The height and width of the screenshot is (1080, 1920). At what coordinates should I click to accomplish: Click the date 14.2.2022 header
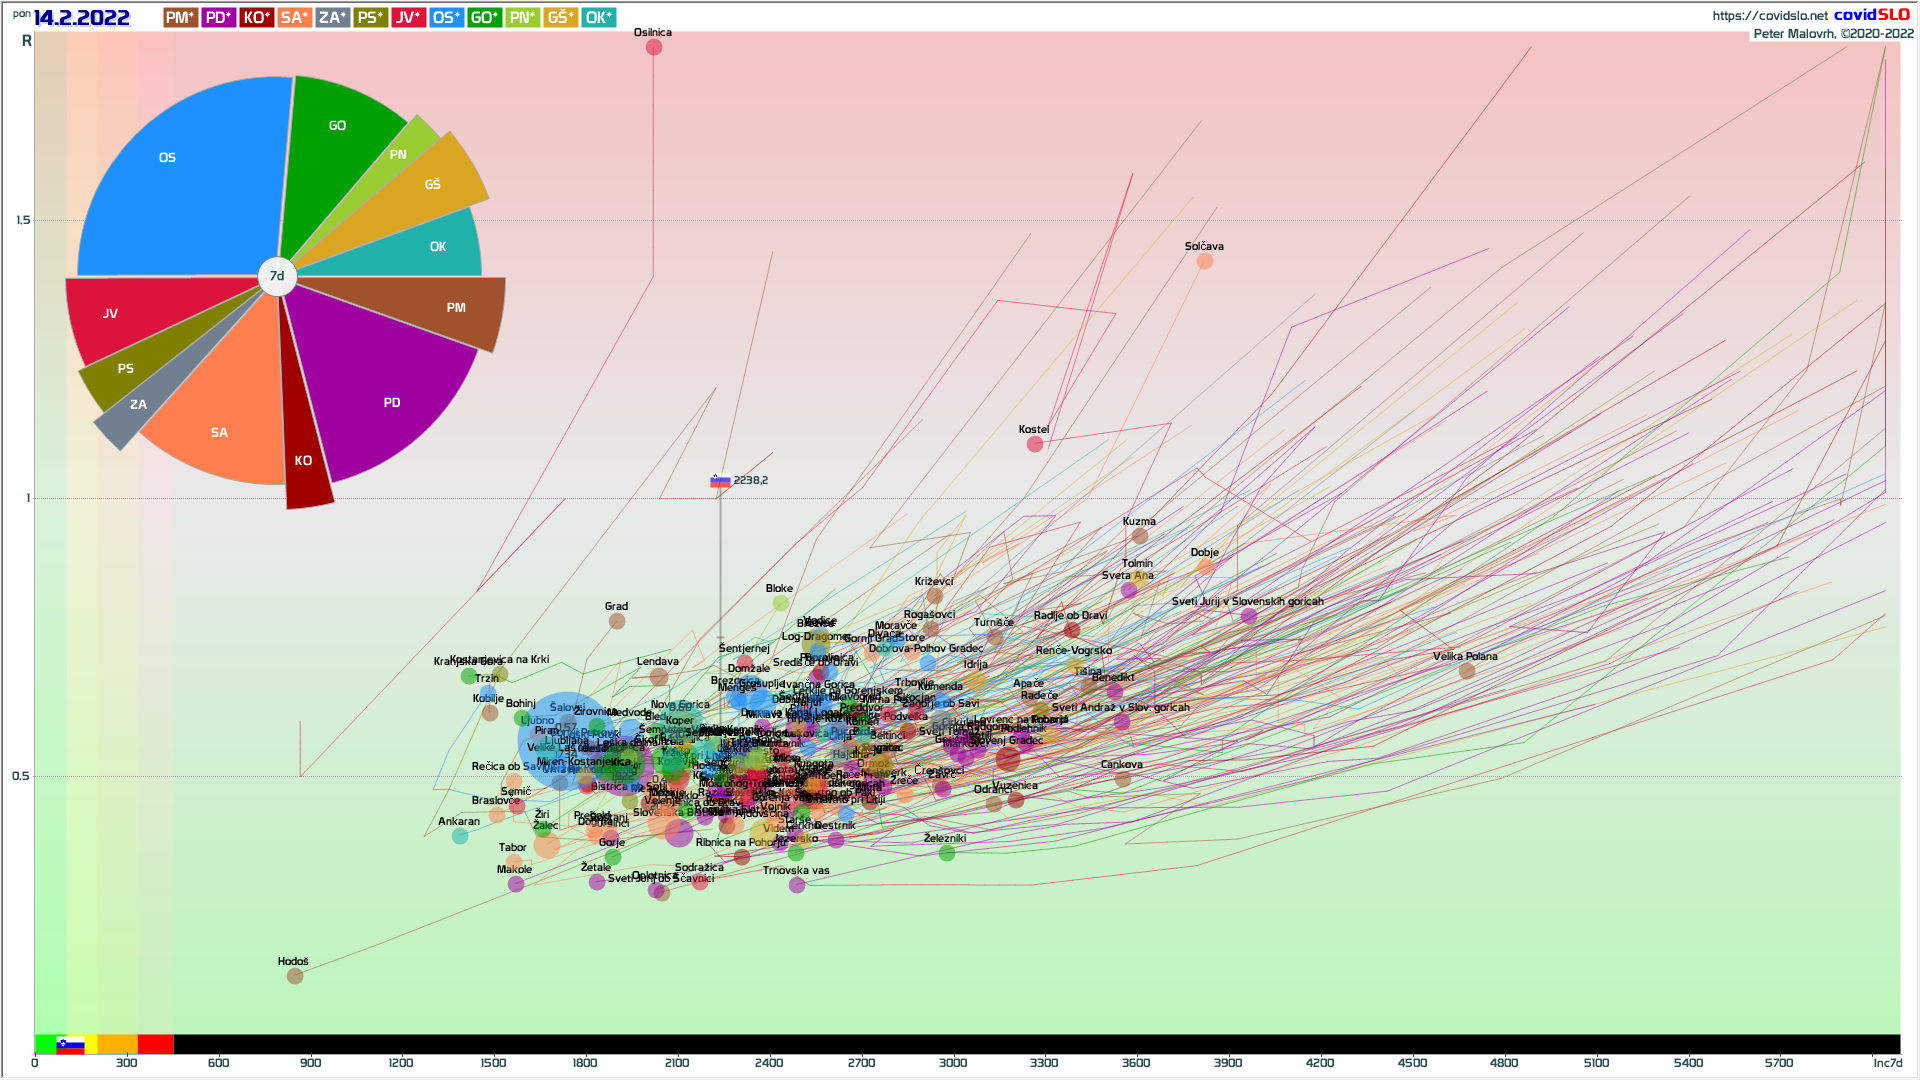pyautogui.click(x=82, y=18)
